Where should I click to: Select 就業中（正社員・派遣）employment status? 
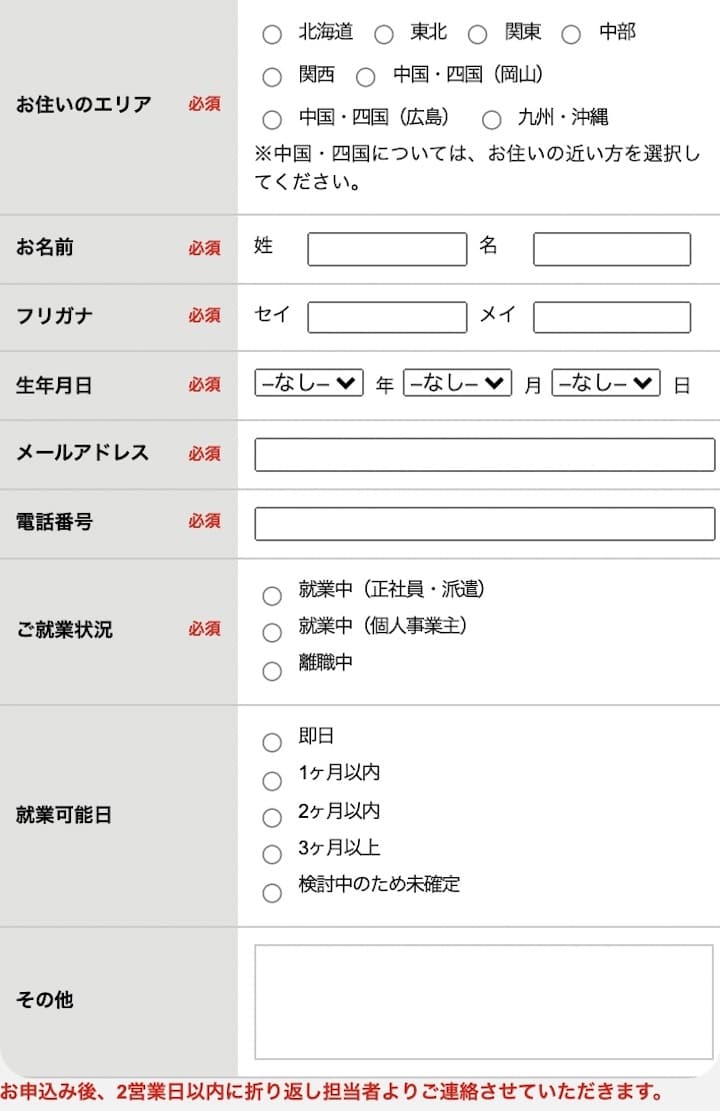click(271, 595)
